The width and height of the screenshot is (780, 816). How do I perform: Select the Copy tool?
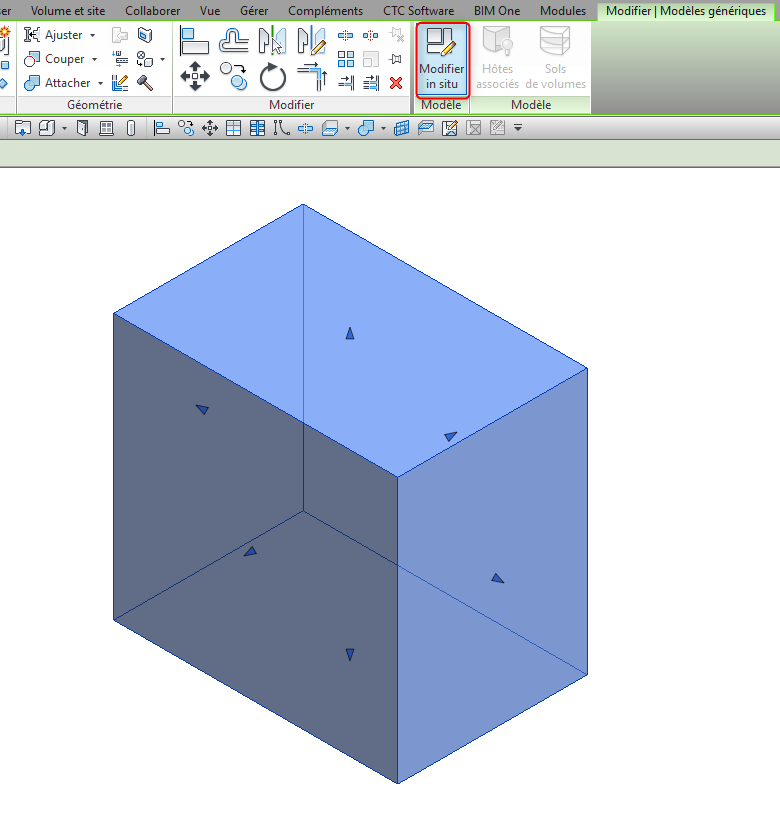(x=234, y=76)
